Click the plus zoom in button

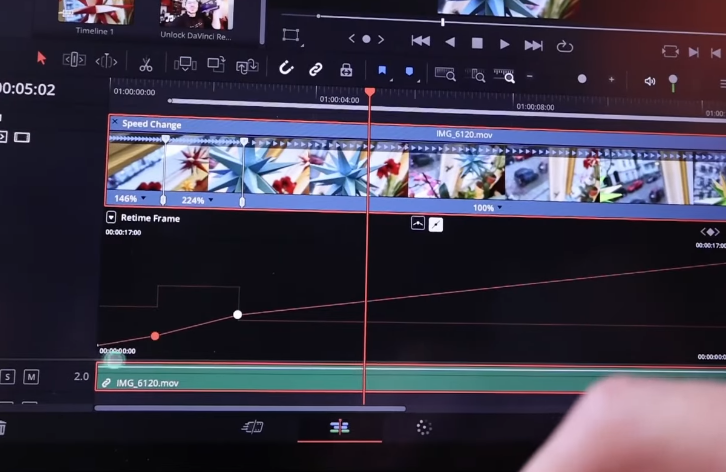pos(612,80)
